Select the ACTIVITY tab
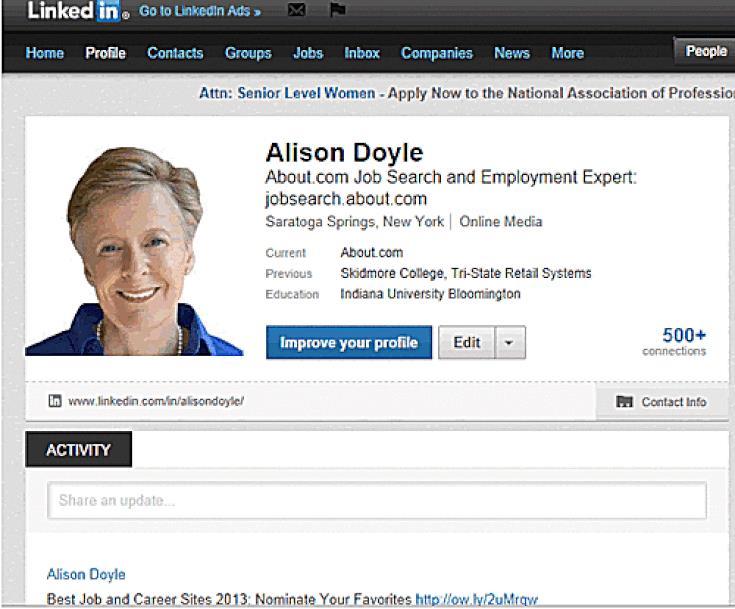735x609 pixels. coord(78,450)
